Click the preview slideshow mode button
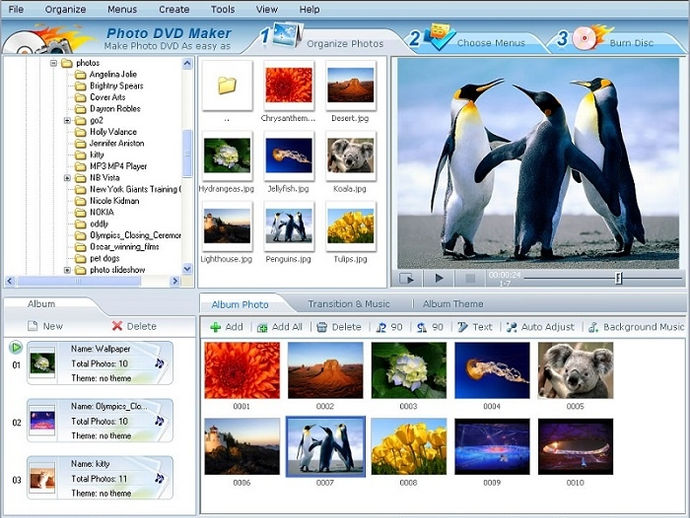The width and height of the screenshot is (690, 518). click(x=407, y=278)
